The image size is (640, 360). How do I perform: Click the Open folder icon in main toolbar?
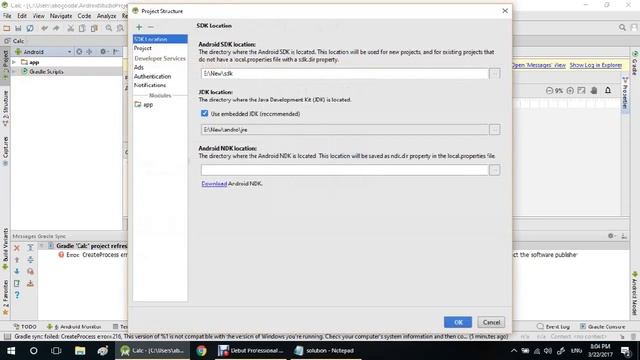tap(7, 28)
